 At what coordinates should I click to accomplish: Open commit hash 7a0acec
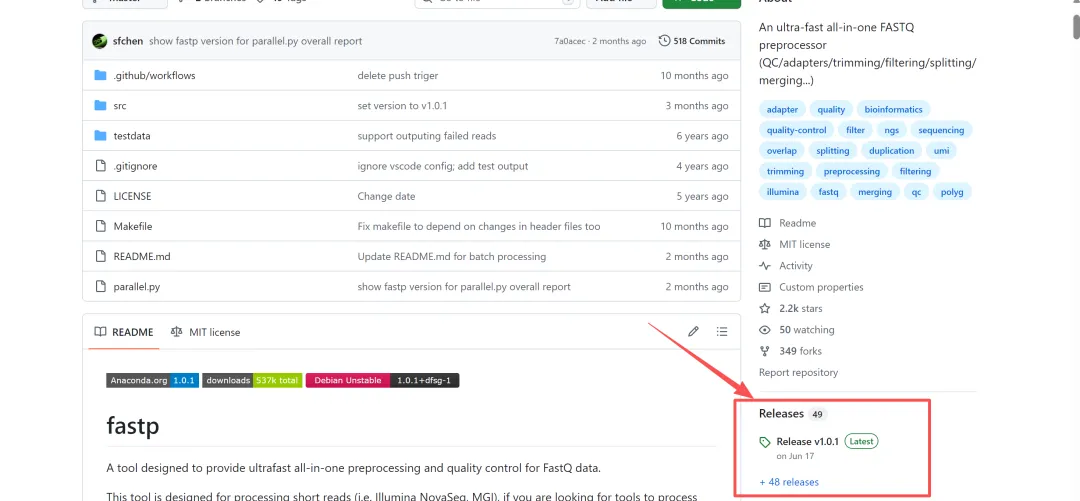pyautogui.click(x=570, y=41)
